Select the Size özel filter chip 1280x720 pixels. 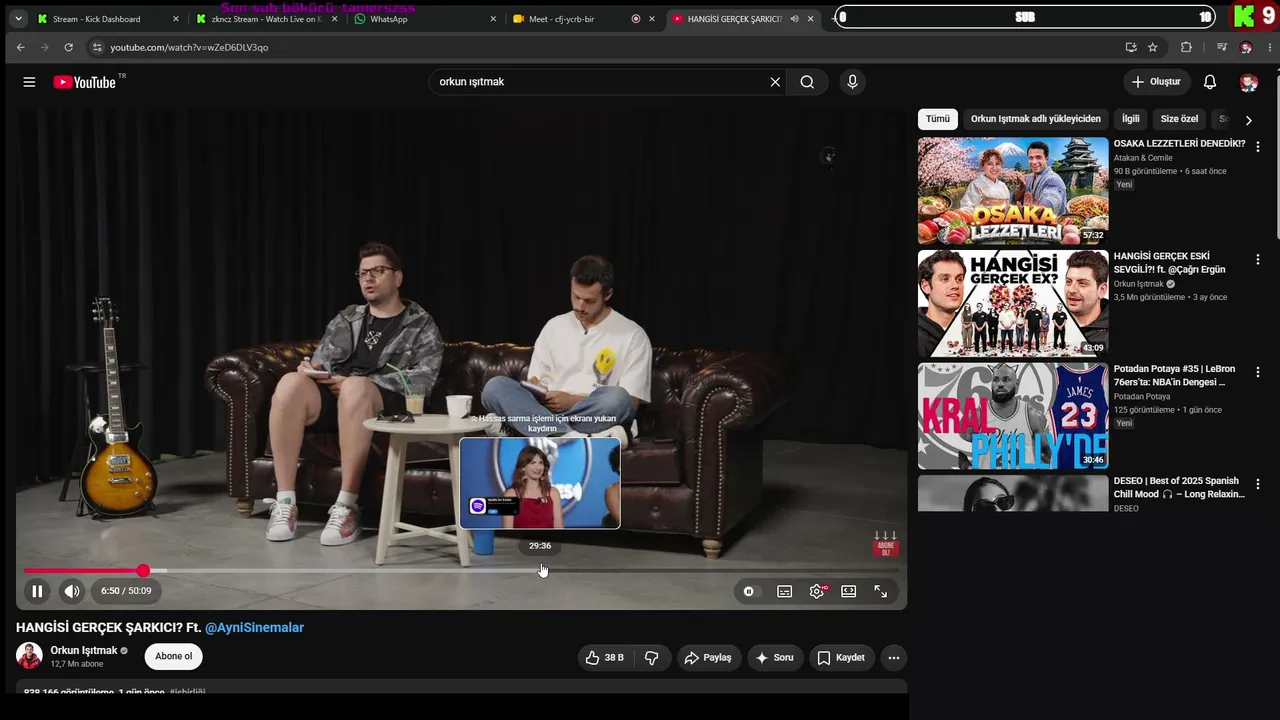tap(1179, 119)
